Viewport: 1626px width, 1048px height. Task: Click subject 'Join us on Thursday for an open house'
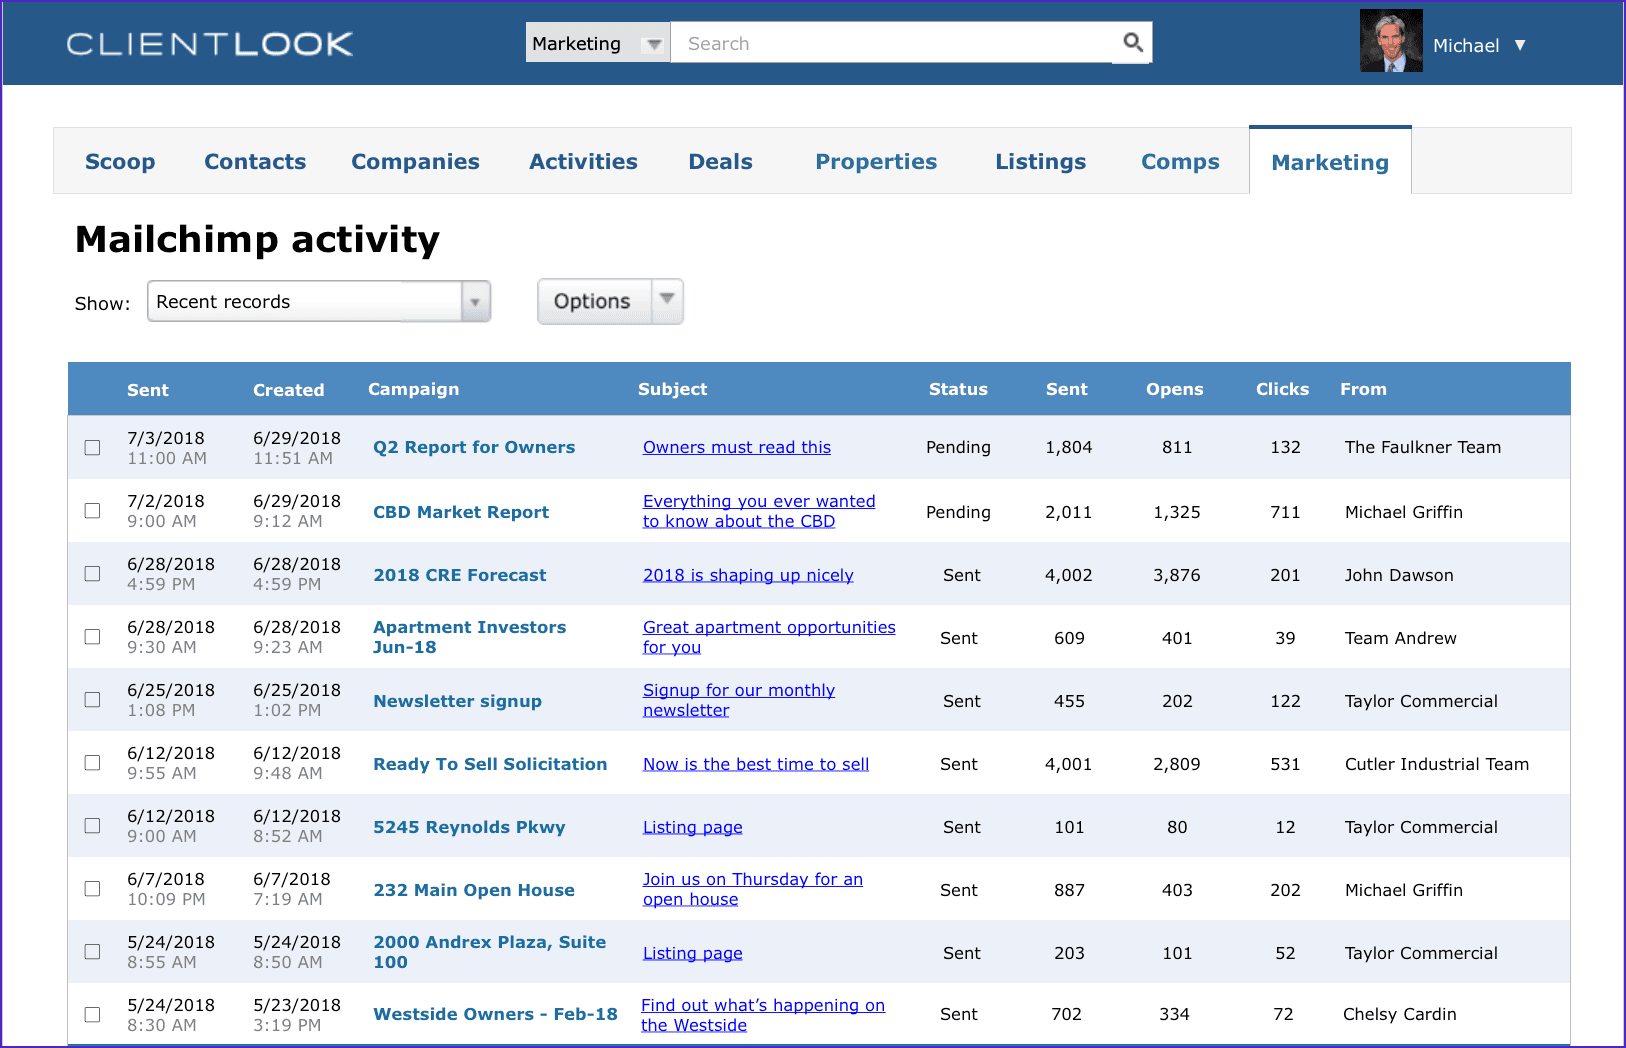[x=752, y=889]
